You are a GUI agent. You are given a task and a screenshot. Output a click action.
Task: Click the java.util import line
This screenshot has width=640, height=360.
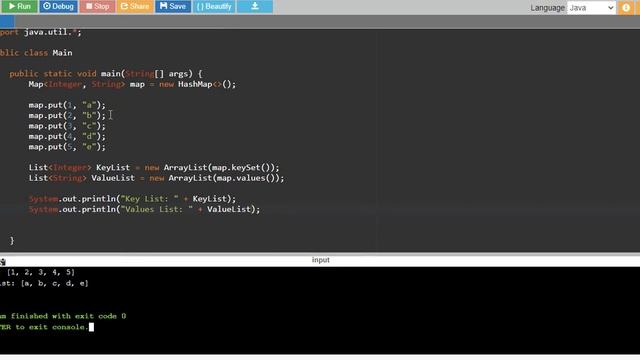pos(40,32)
